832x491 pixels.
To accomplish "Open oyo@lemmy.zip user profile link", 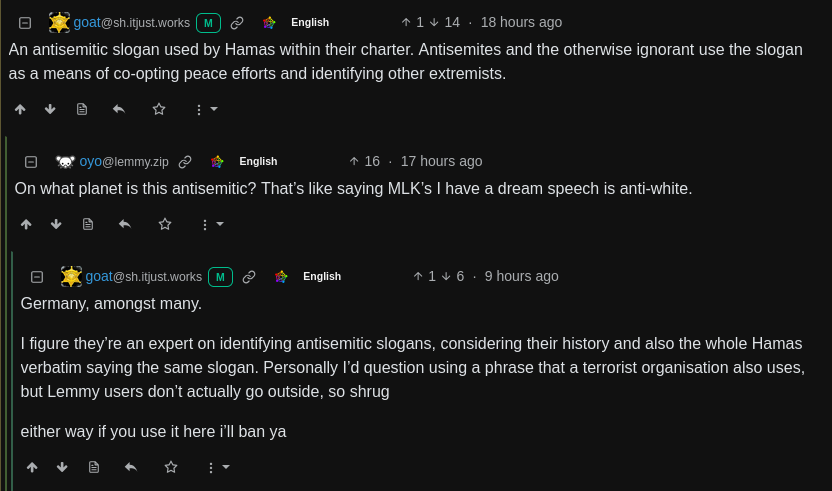I will tap(128, 161).
